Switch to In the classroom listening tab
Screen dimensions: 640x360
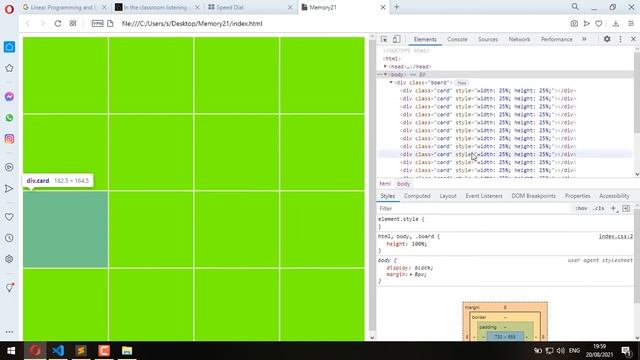coord(157,7)
